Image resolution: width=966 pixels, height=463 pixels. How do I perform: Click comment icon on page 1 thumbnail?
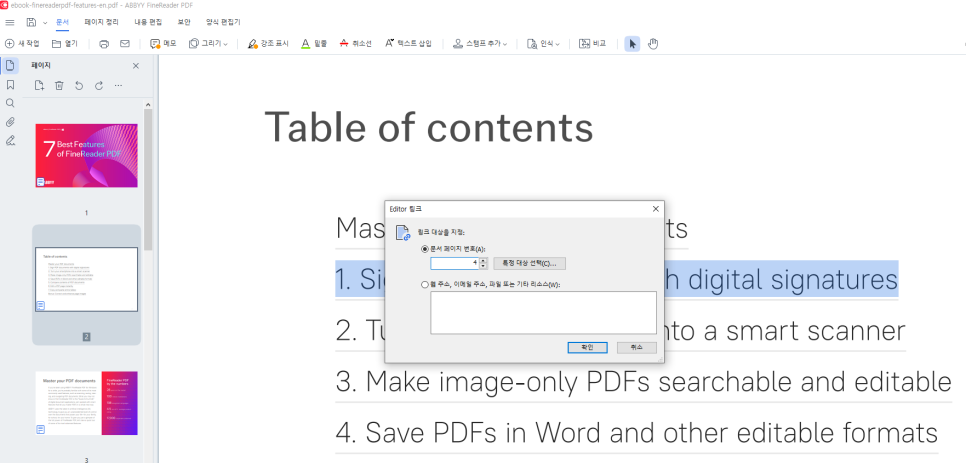tap(41, 182)
